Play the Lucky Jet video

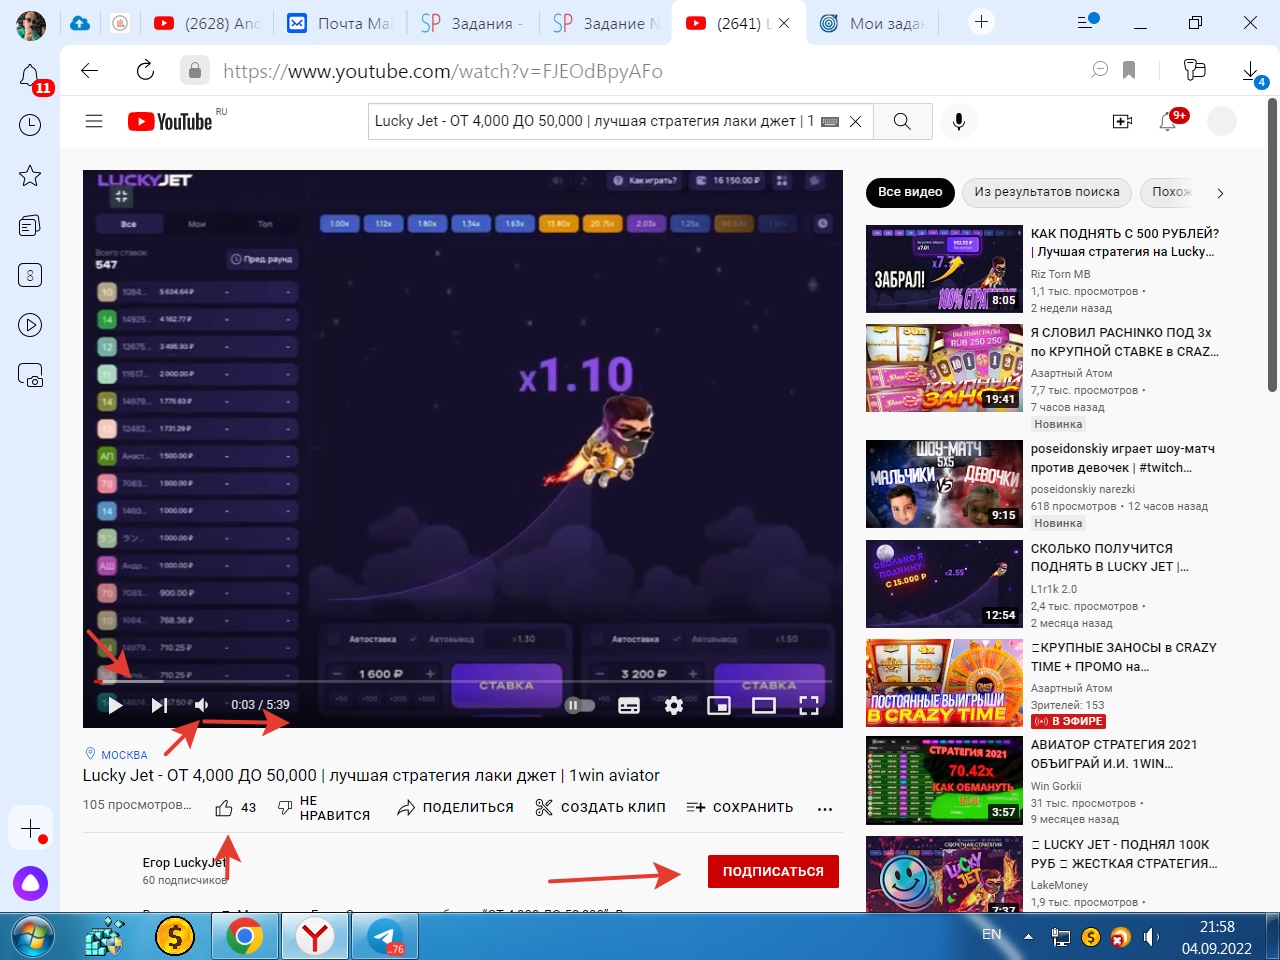(x=115, y=705)
